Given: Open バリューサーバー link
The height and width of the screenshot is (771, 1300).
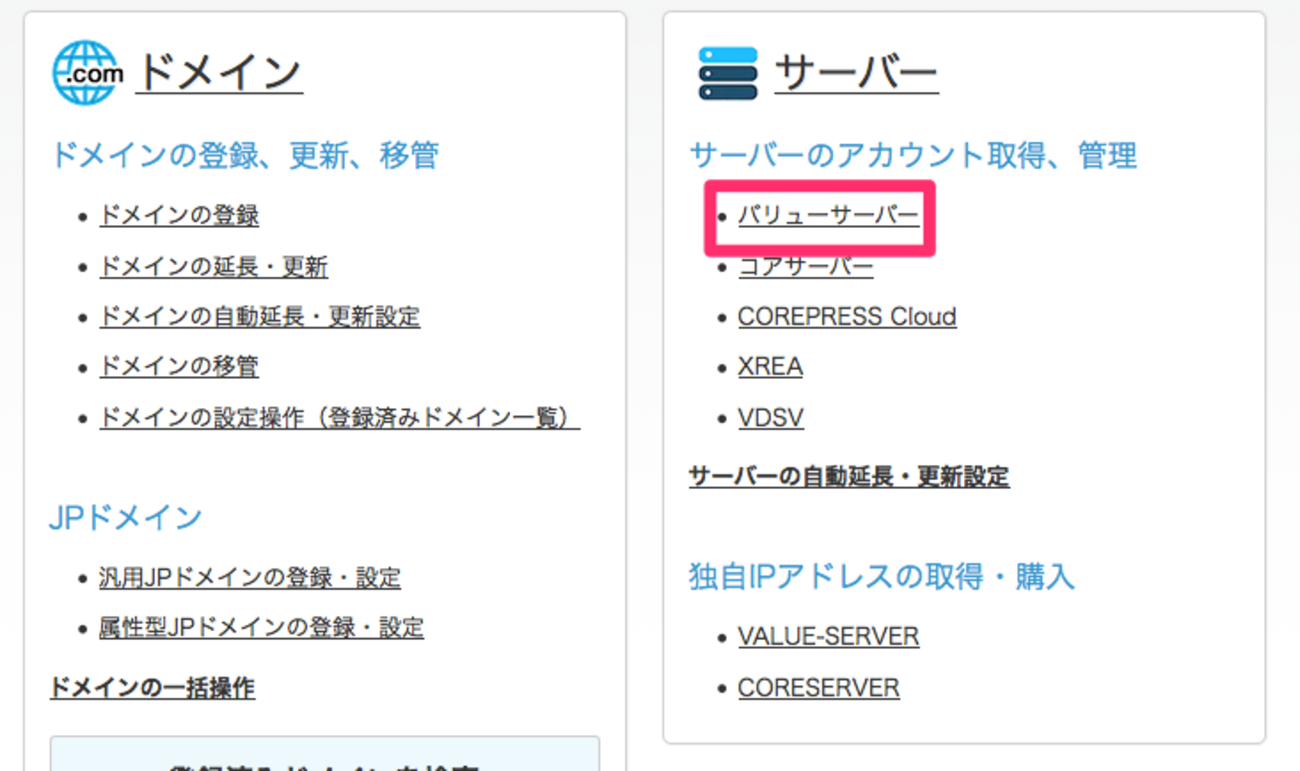Looking at the screenshot, I should coord(828,215).
